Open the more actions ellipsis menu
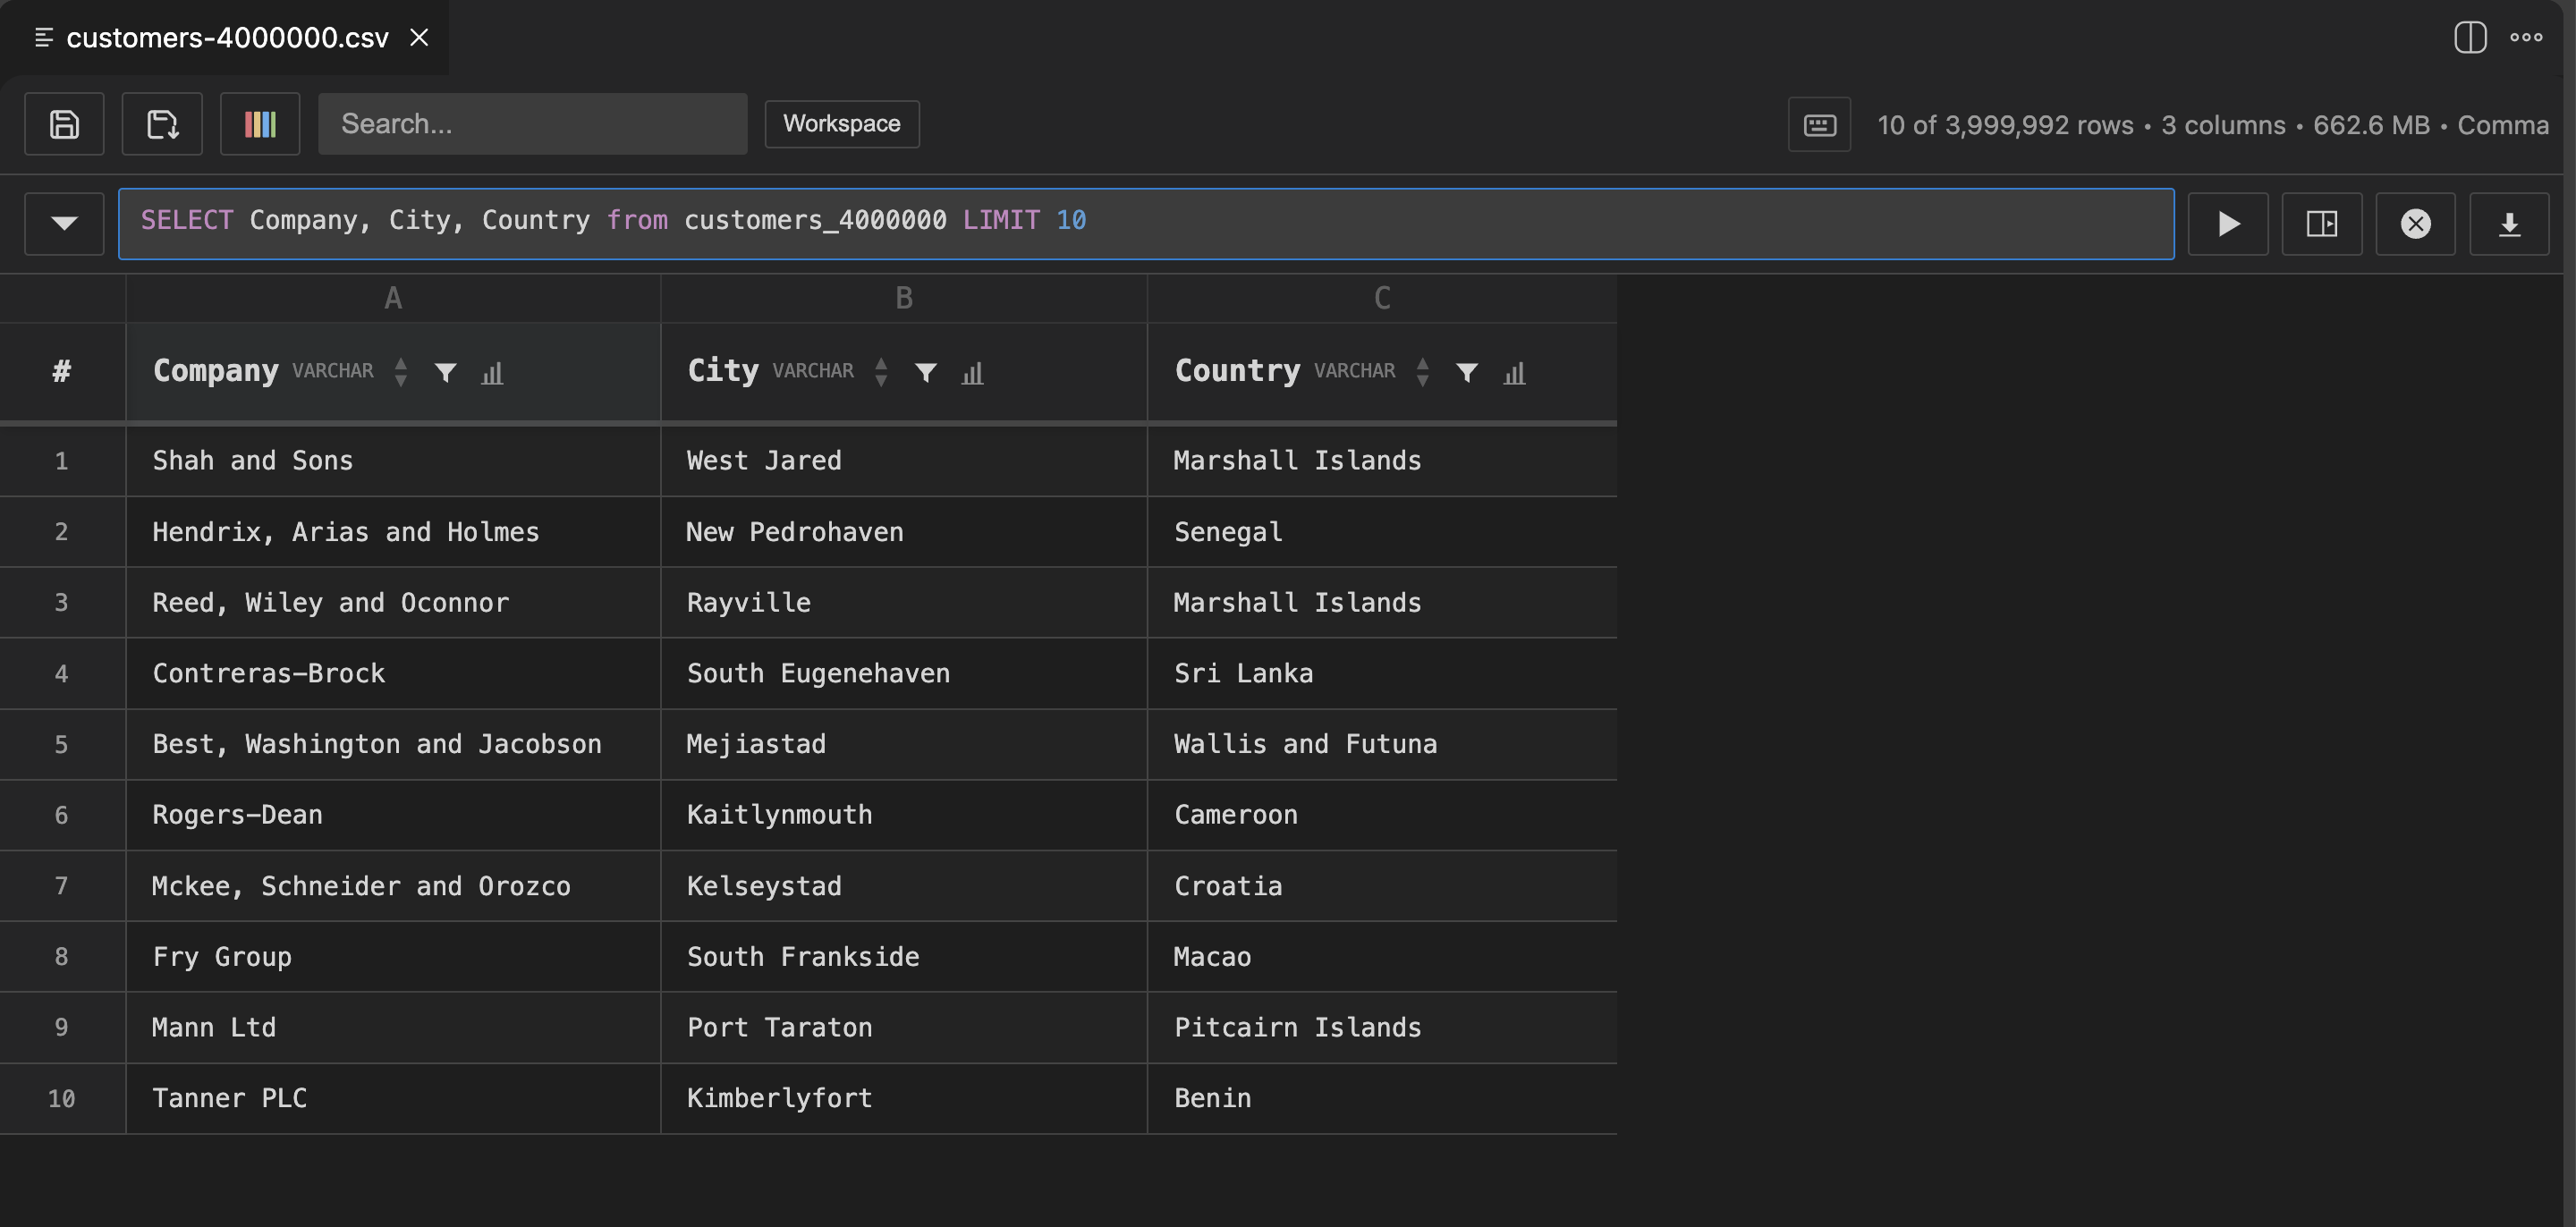The width and height of the screenshot is (2576, 1227). (x=2526, y=37)
